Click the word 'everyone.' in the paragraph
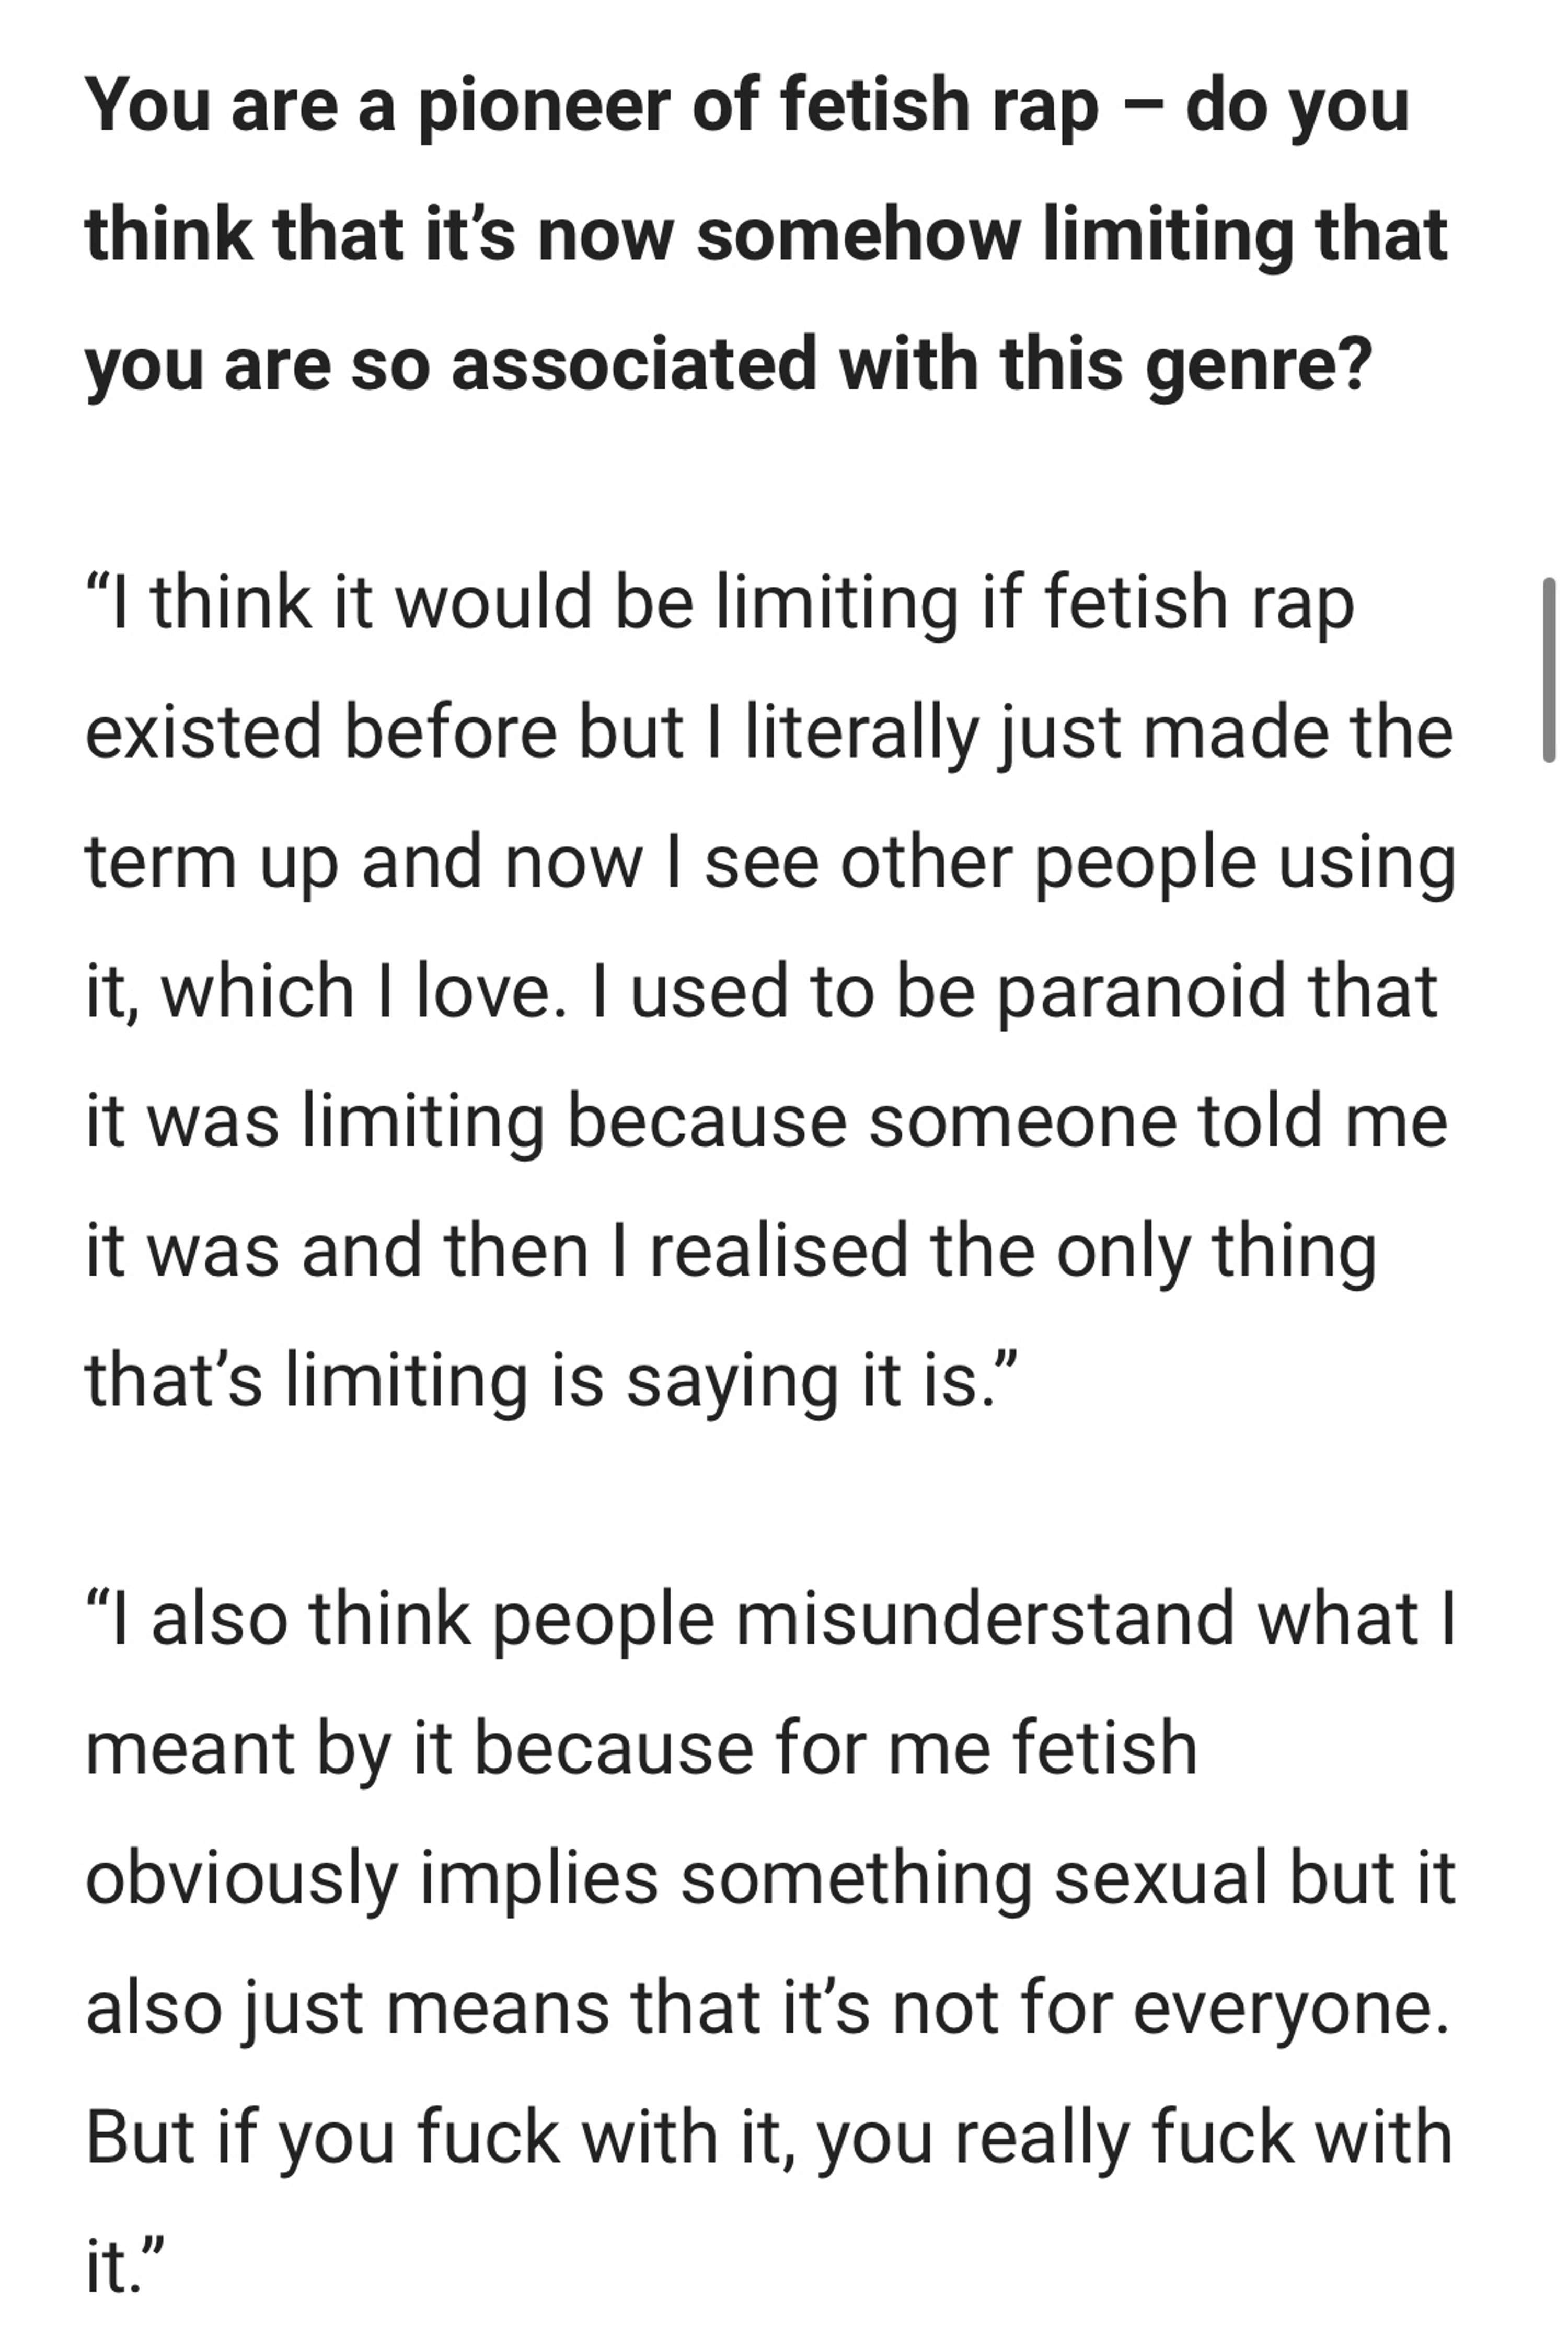 pyautogui.click(x=1291, y=2007)
